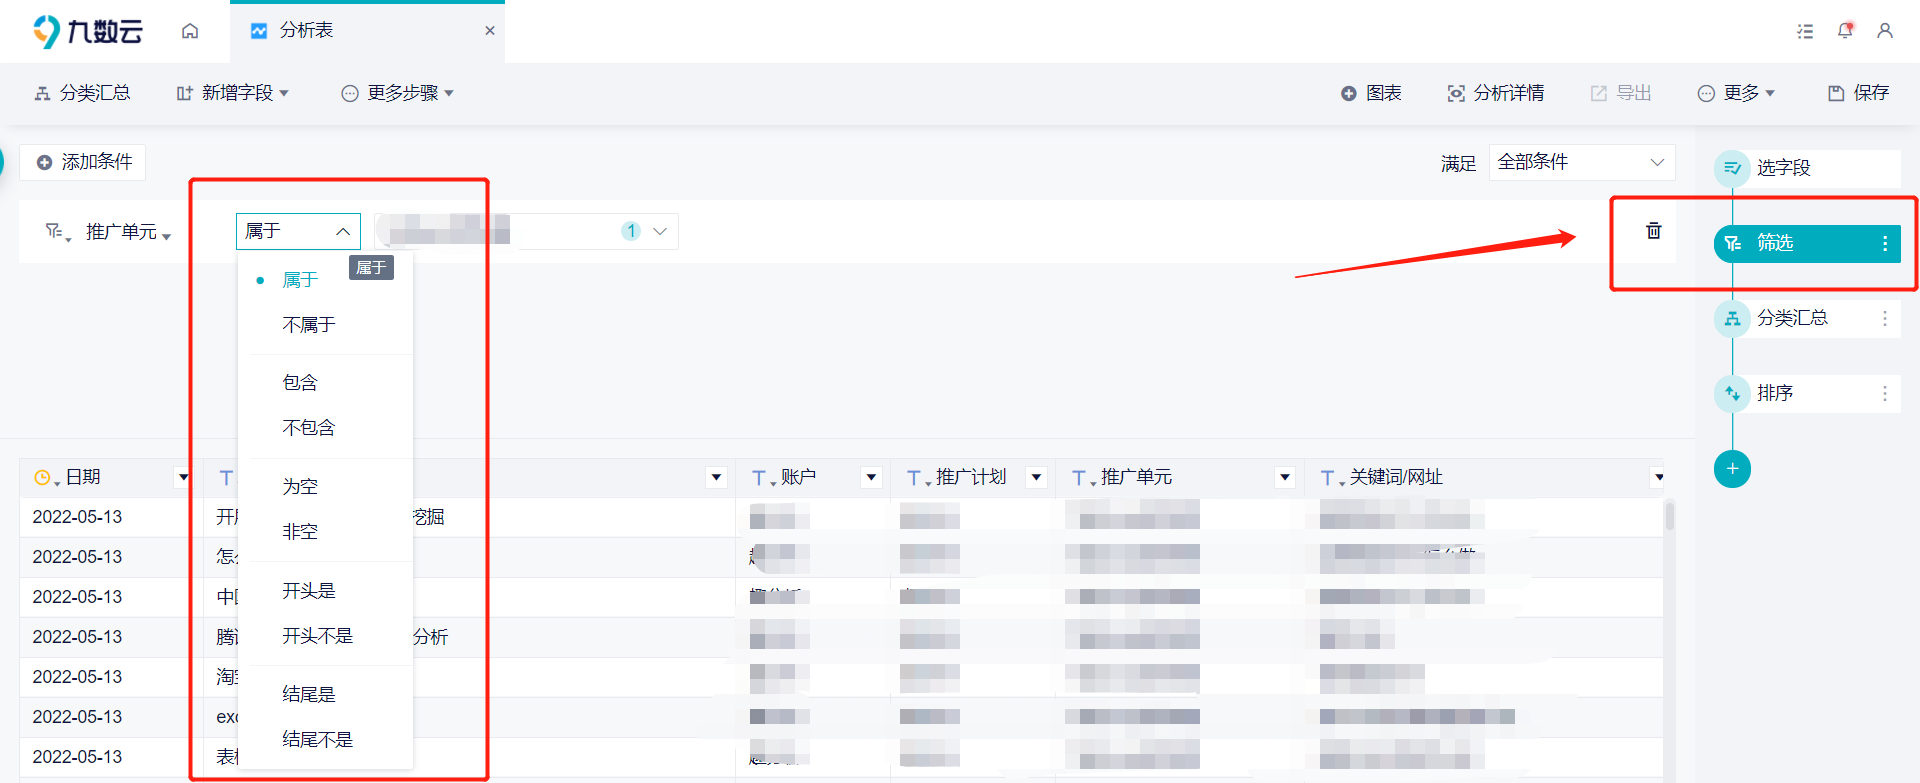Click the 推广计划 column type icon

(x=918, y=479)
